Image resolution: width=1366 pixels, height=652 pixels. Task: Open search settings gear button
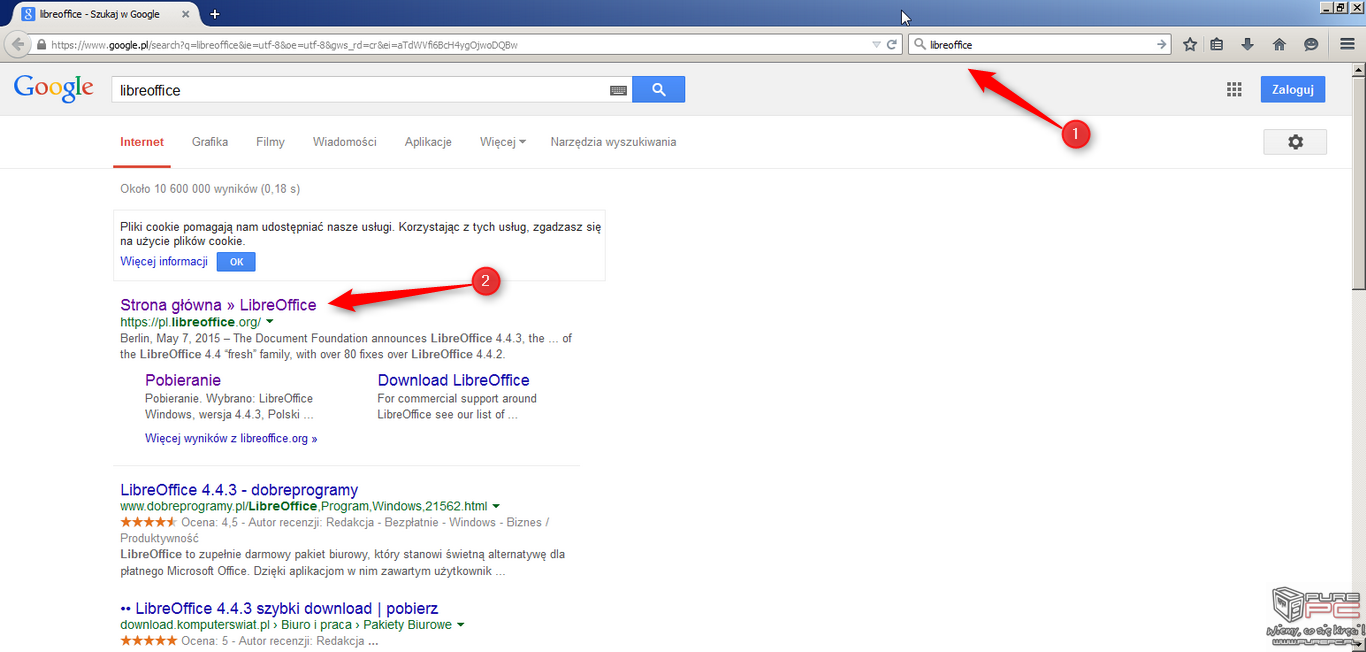coord(1295,142)
